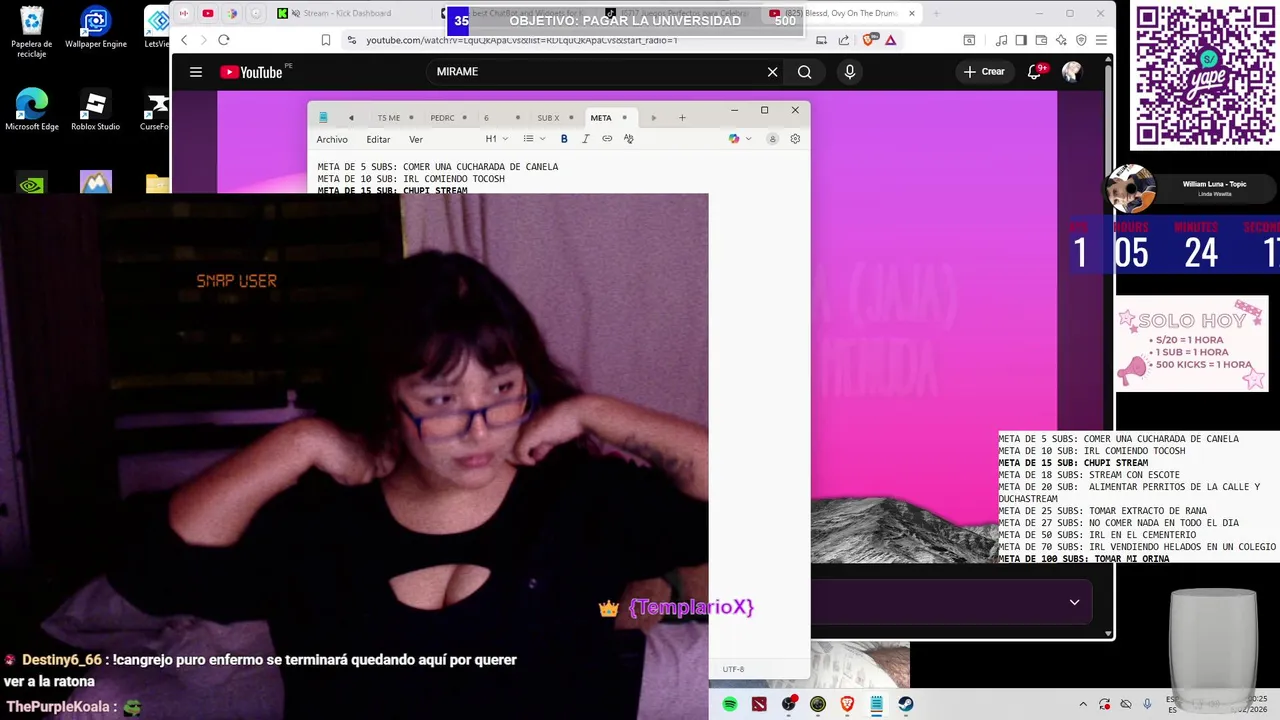Open the YouTube account avatar menu
Screen dimensions: 1280x720
point(1072,72)
